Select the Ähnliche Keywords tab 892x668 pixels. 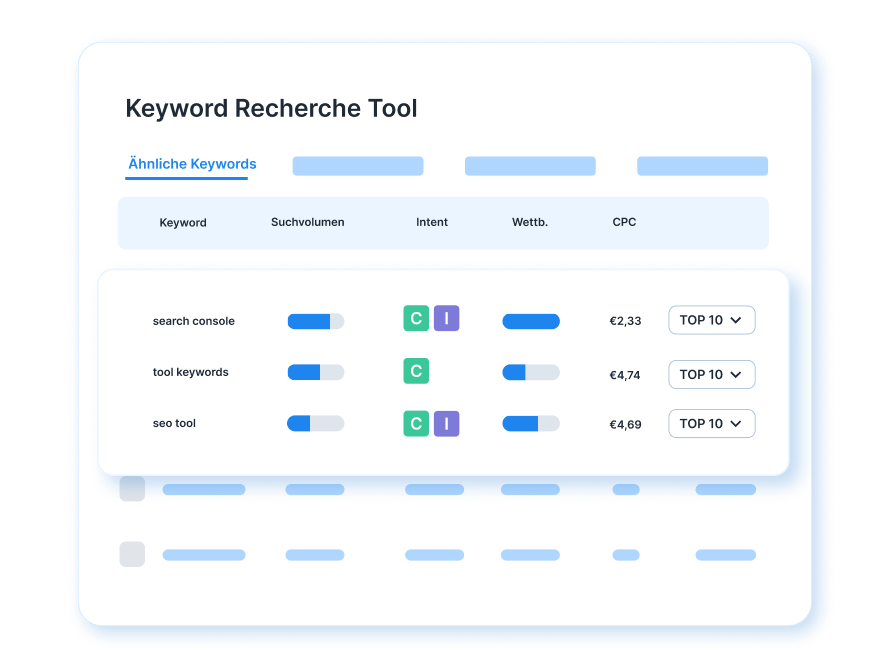[192, 164]
